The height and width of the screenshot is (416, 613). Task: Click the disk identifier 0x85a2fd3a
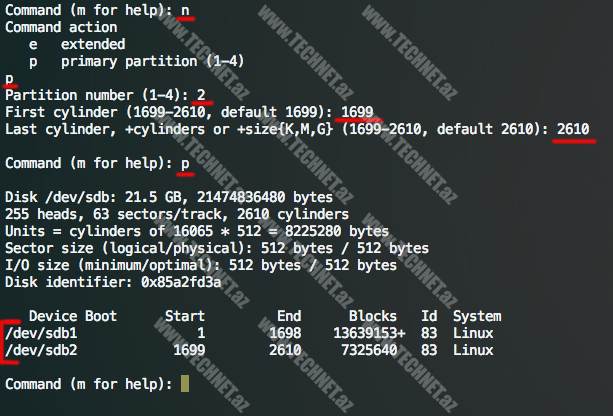[x=193, y=282]
